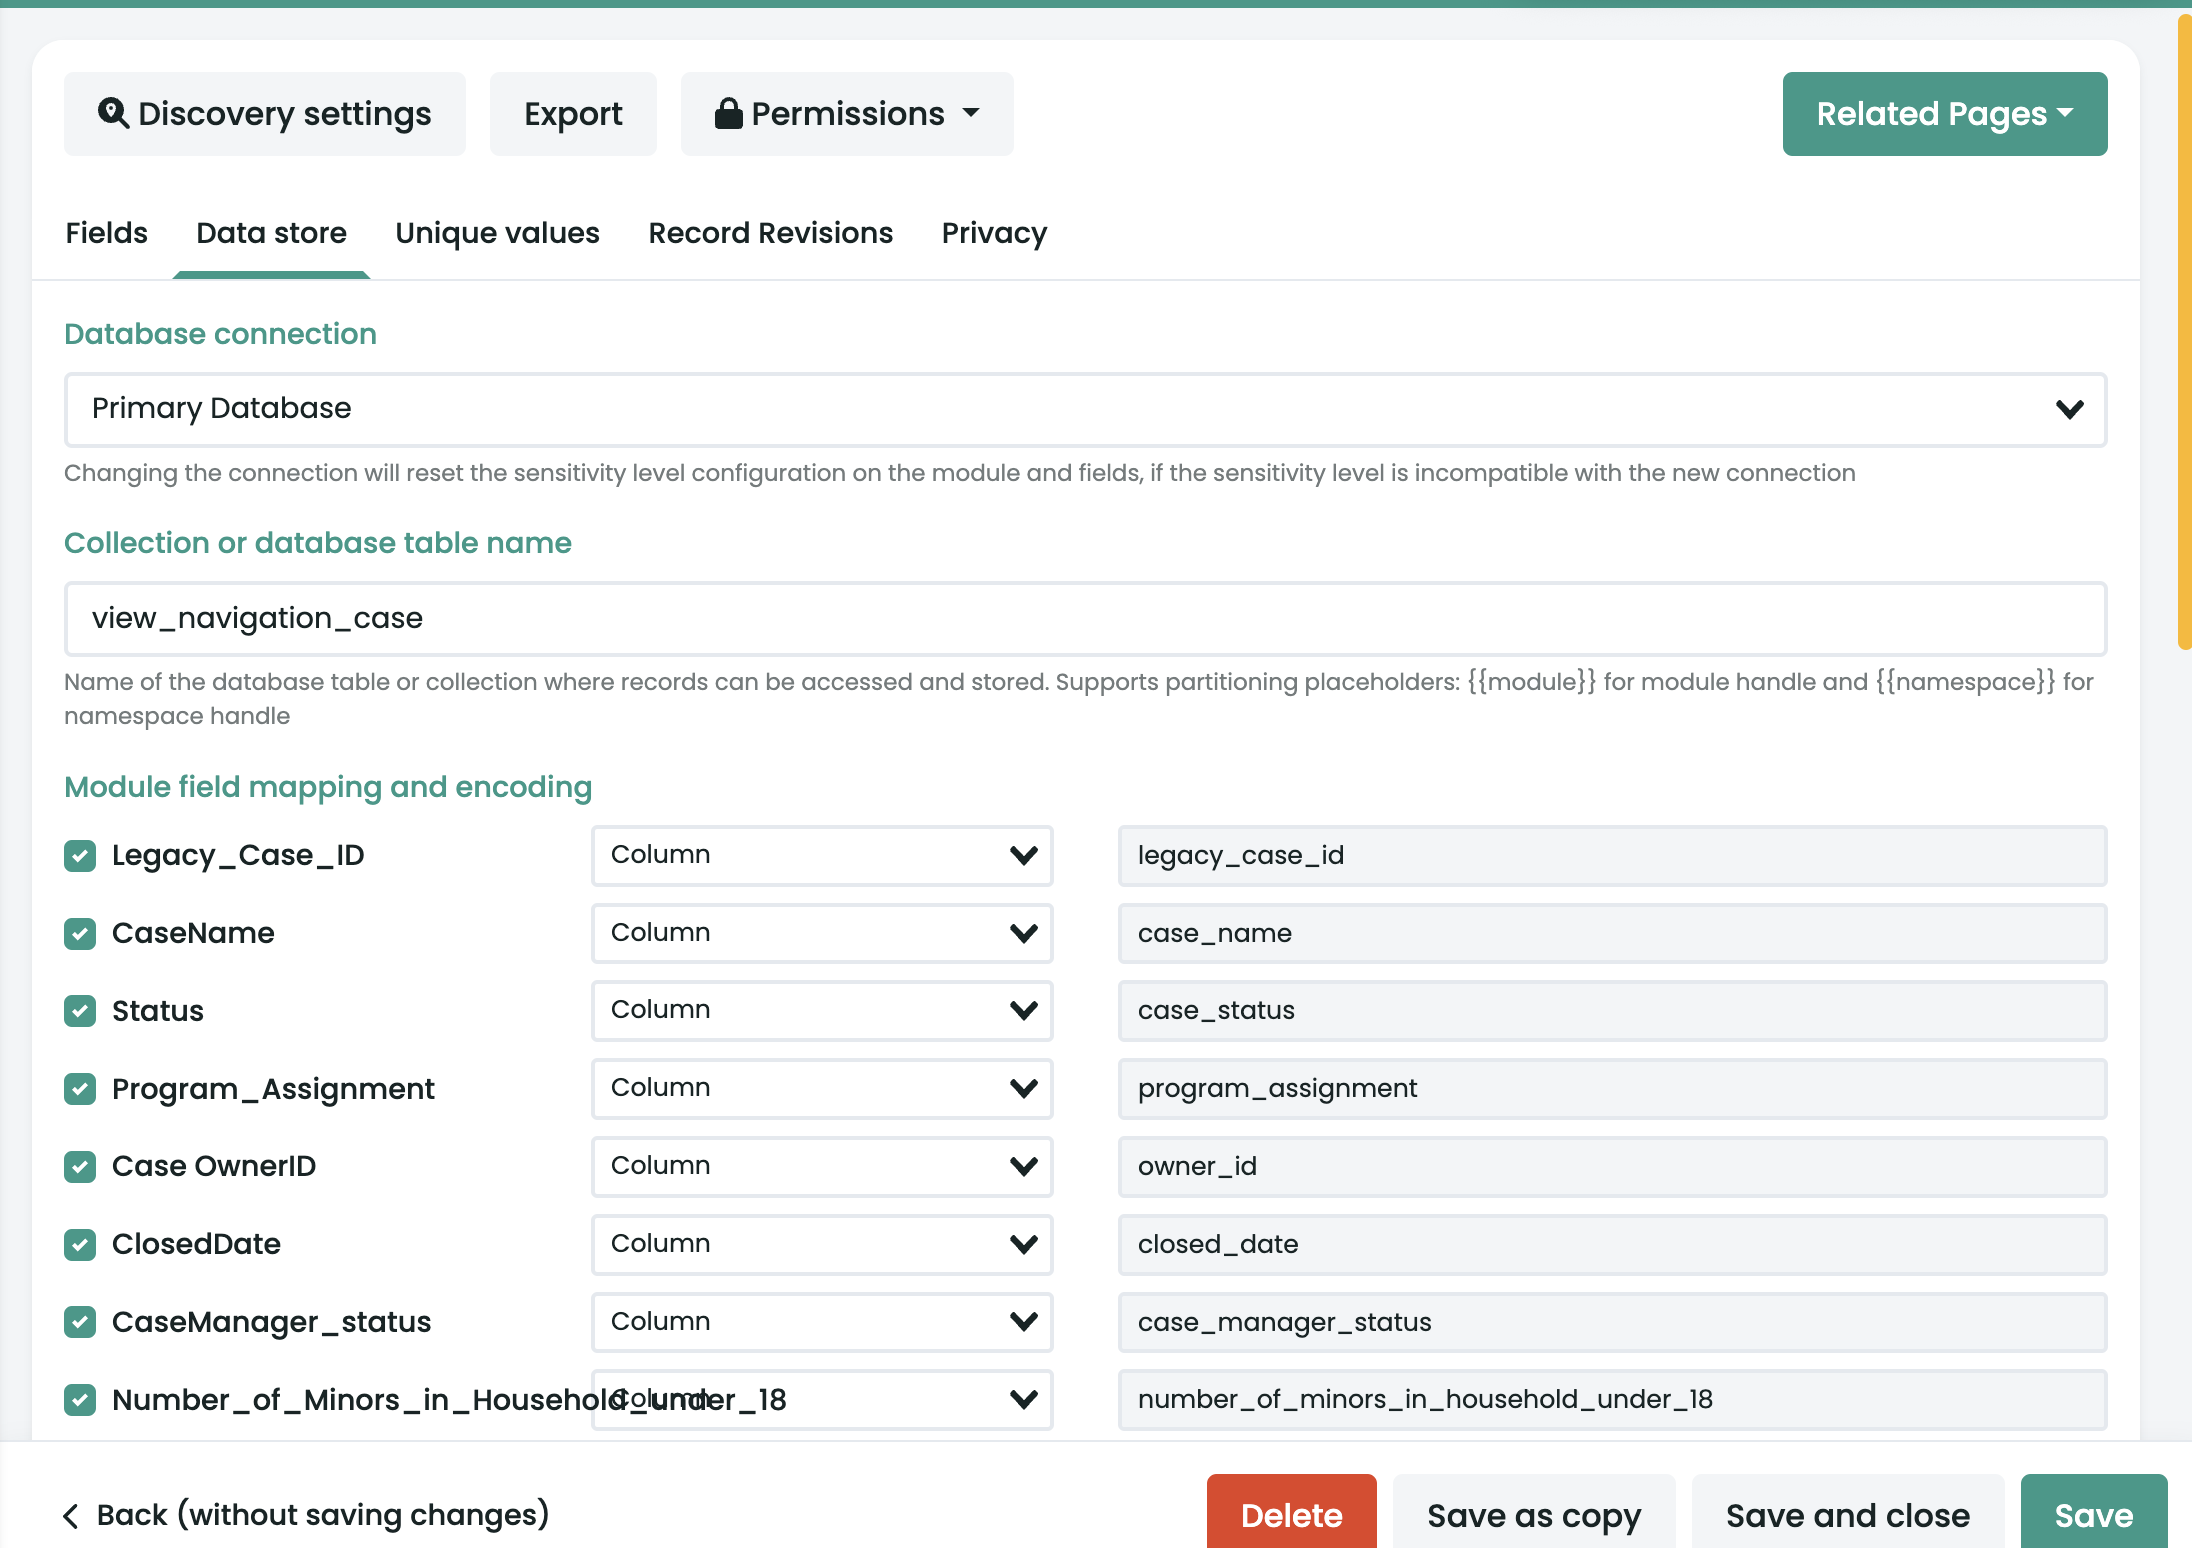The width and height of the screenshot is (2192, 1548).
Task: Click the red Delete button
Action: 1291,1514
